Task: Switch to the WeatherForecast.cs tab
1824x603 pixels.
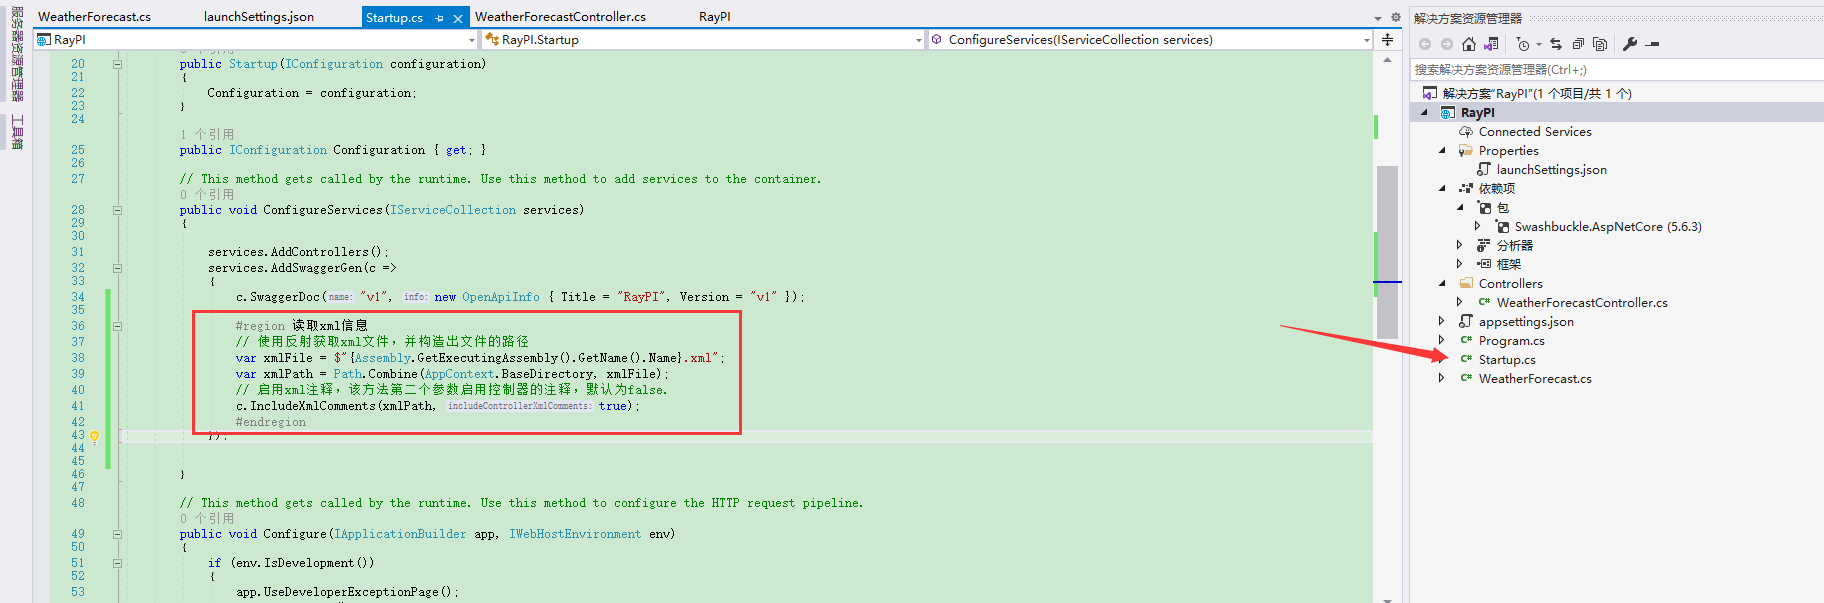Action: [x=94, y=17]
